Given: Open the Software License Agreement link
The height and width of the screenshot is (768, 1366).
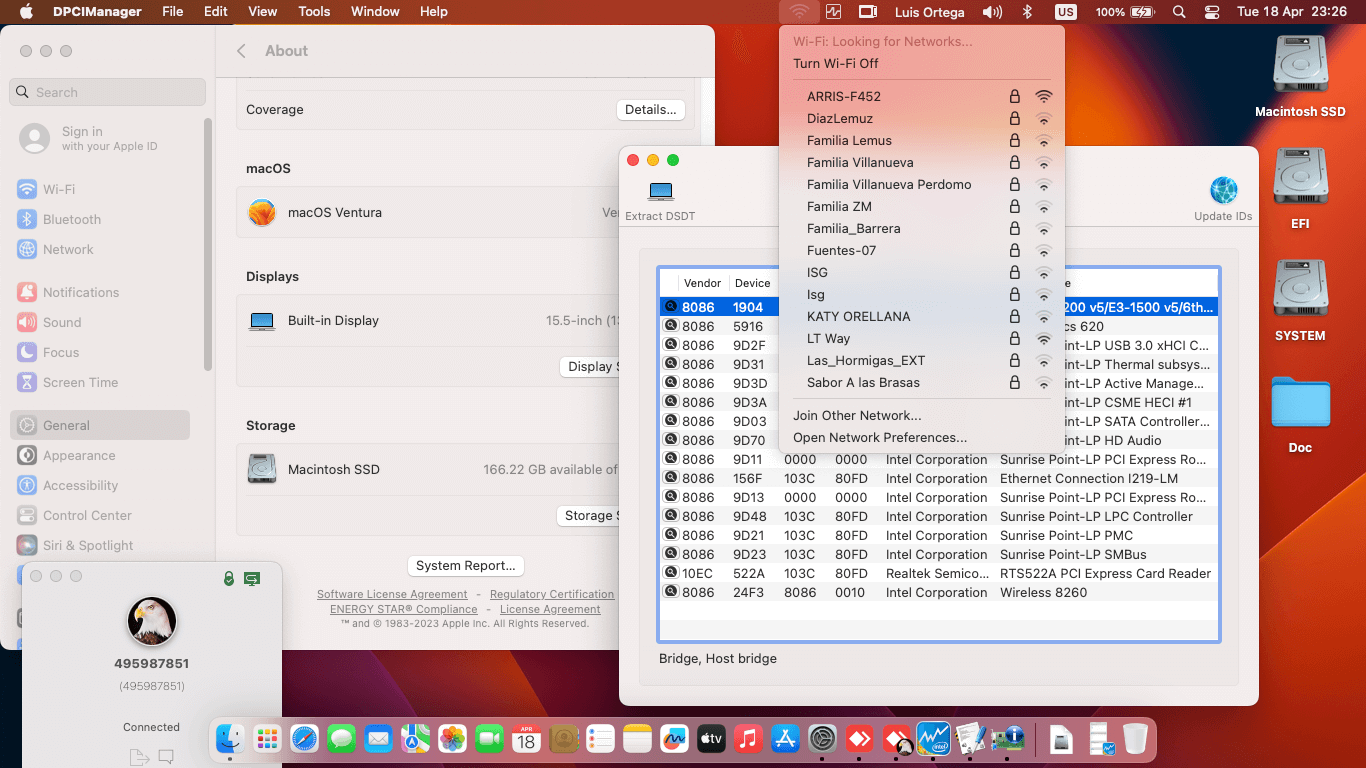Looking at the screenshot, I should tap(392, 594).
